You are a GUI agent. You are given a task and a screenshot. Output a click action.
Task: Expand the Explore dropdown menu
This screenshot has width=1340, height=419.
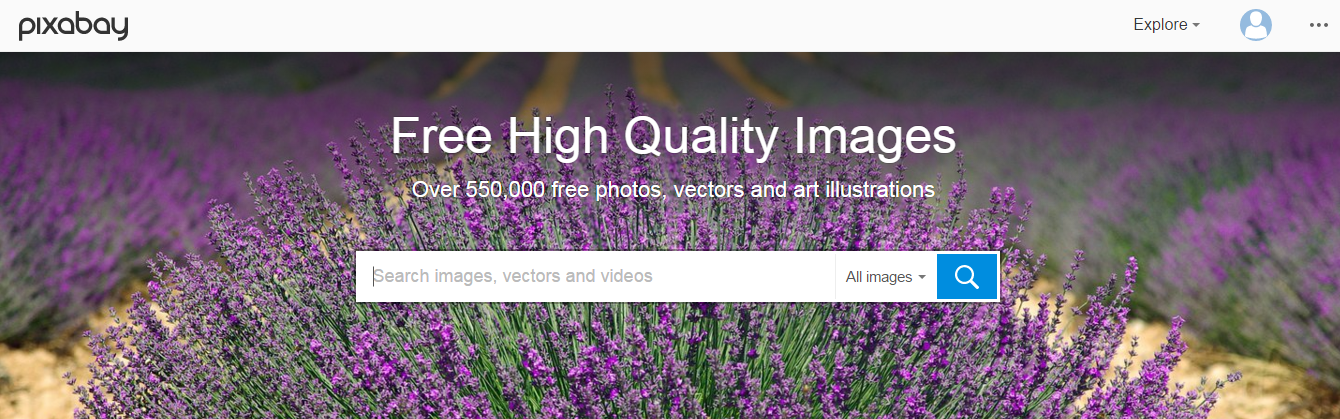coord(1166,25)
